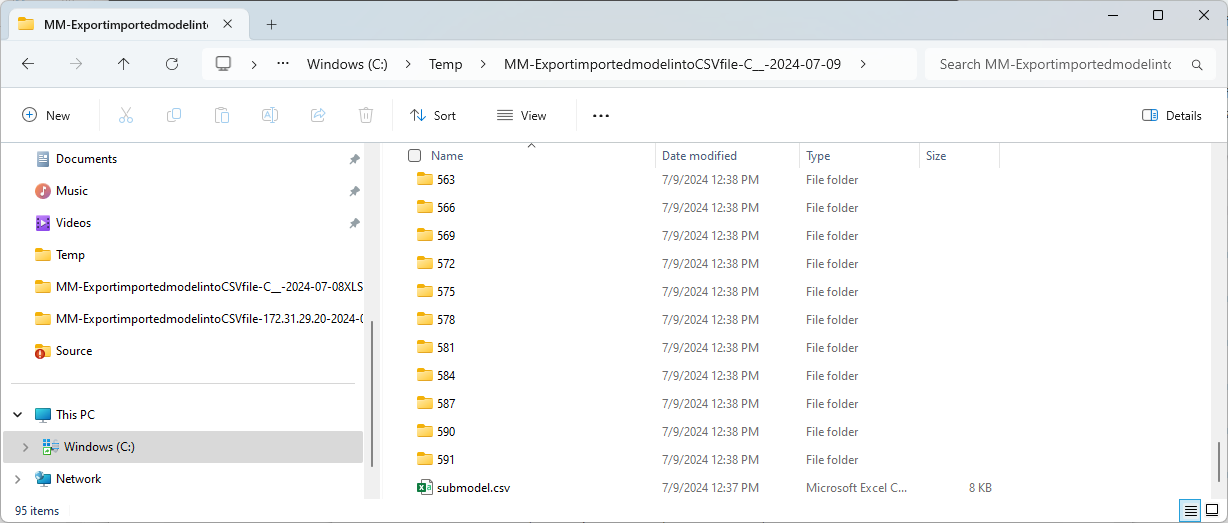Collapse the This PC tree node
1228x523 pixels.
pos(18,415)
